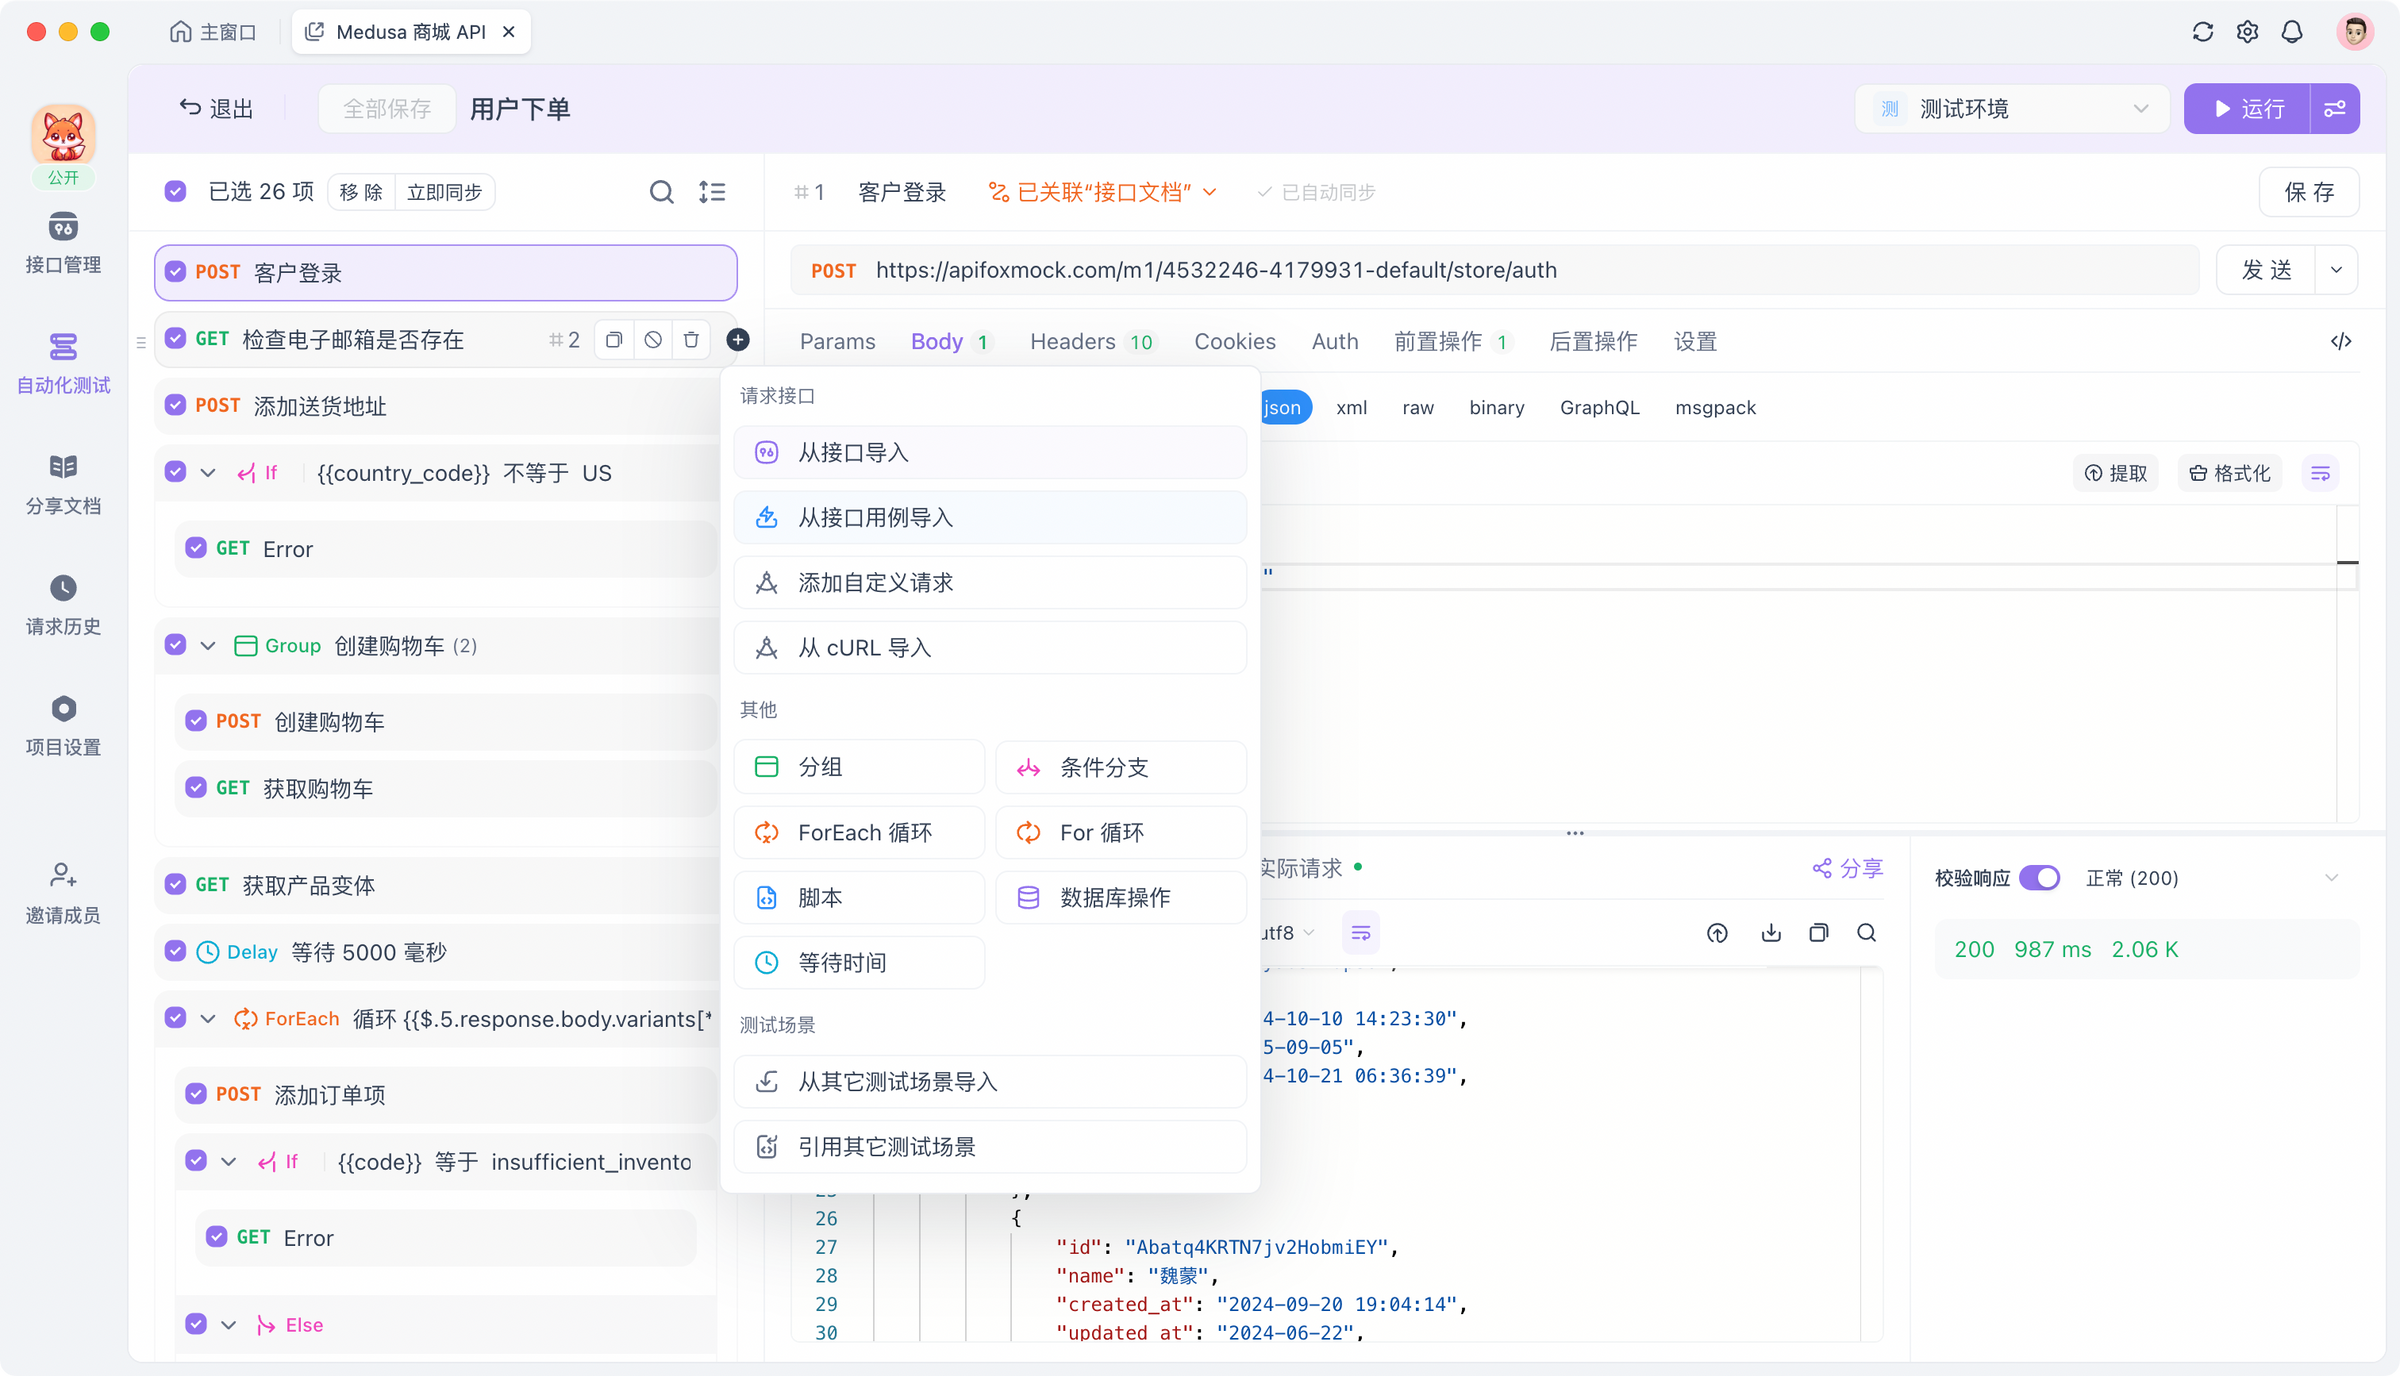Open the 分享文档 sidebar panel
The height and width of the screenshot is (1376, 2400).
click(x=63, y=484)
